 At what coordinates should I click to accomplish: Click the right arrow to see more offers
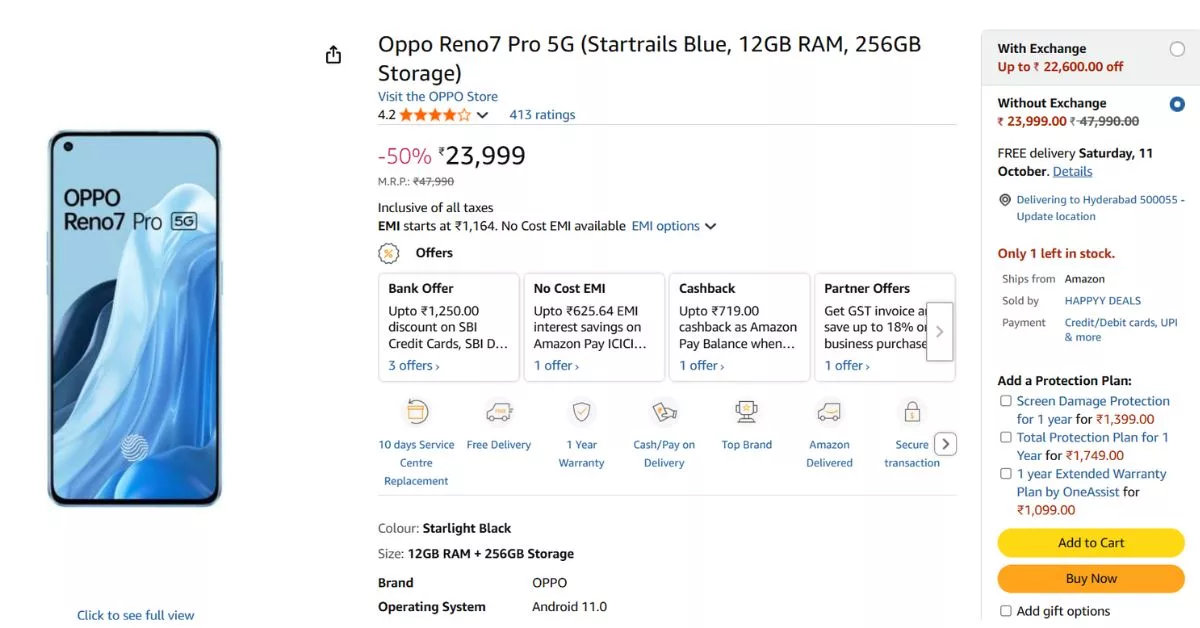click(939, 330)
